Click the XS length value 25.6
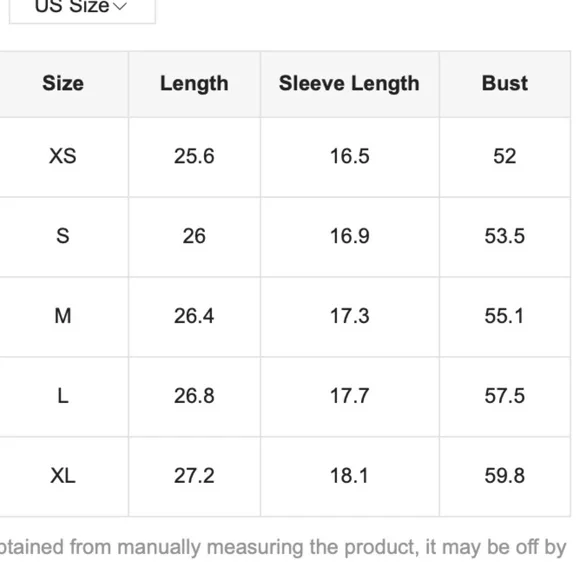 194,156
